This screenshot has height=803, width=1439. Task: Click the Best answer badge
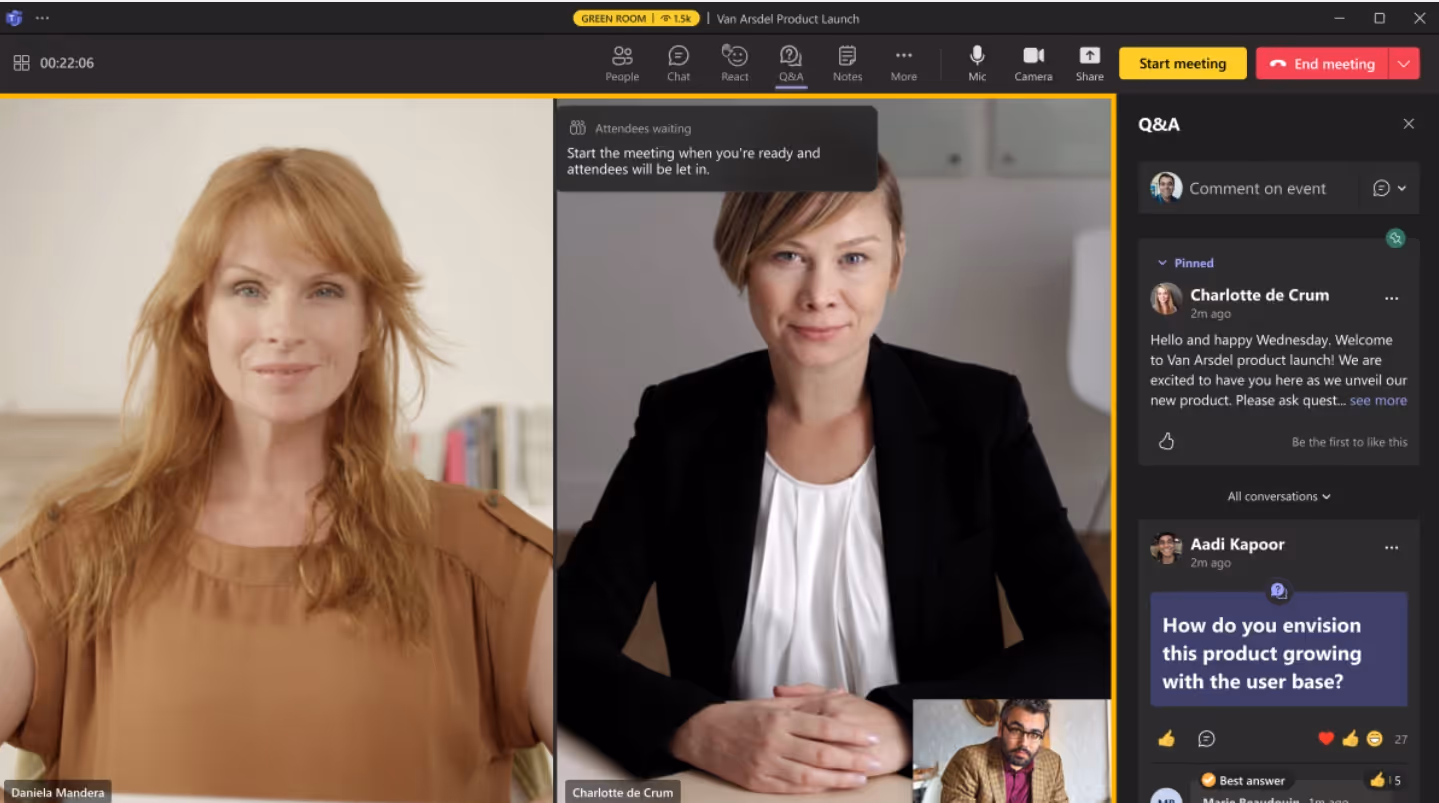1243,780
